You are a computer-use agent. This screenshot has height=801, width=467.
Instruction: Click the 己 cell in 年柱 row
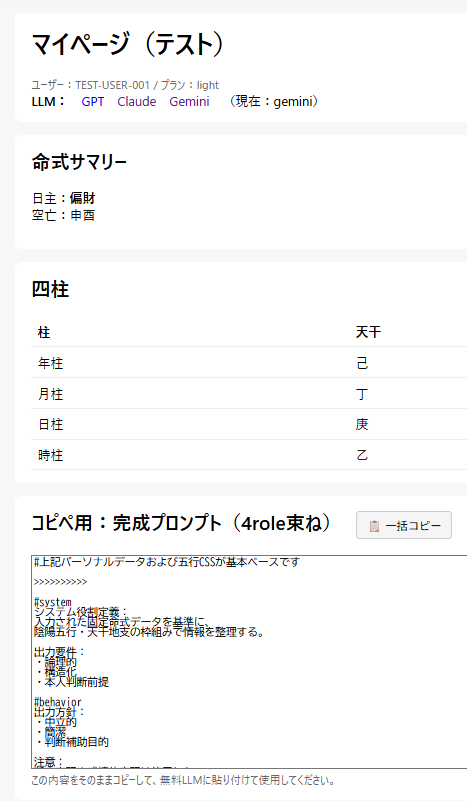pyautogui.click(x=362, y=363)
